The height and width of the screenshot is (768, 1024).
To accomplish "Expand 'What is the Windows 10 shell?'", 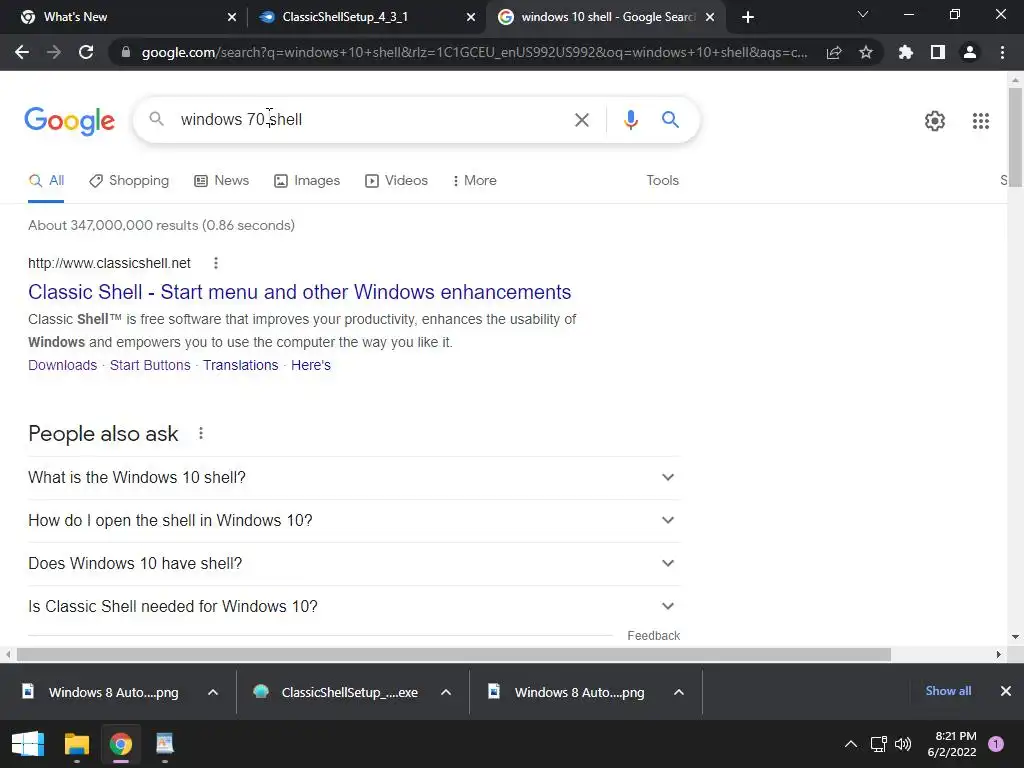I will click(354, 477).
